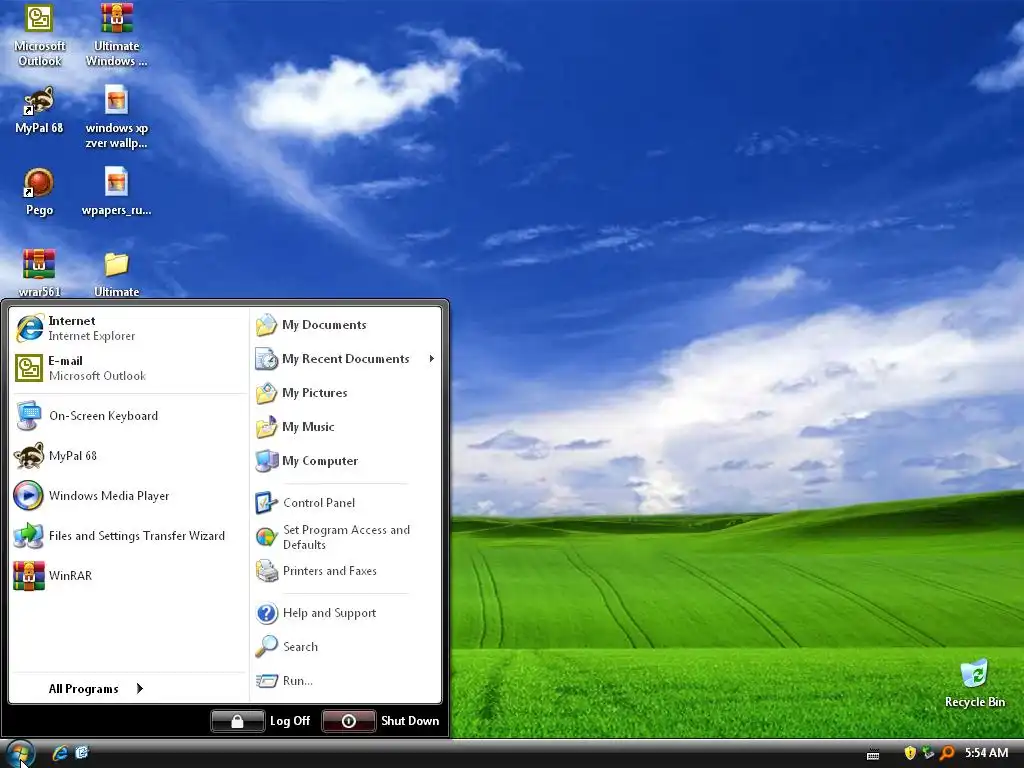
Task: Open Recycle Bin on desktop
Action: pyautogui.click(x=974, y=684)
